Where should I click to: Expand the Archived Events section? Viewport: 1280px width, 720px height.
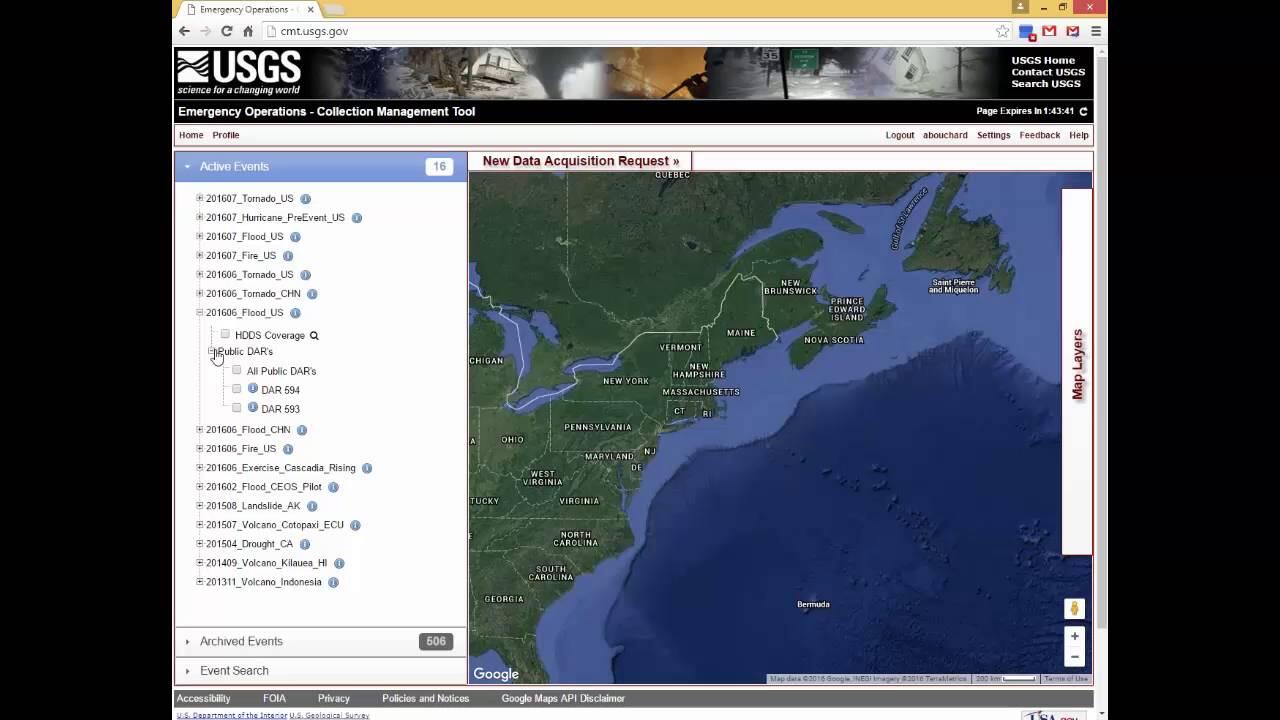[241, 641]
